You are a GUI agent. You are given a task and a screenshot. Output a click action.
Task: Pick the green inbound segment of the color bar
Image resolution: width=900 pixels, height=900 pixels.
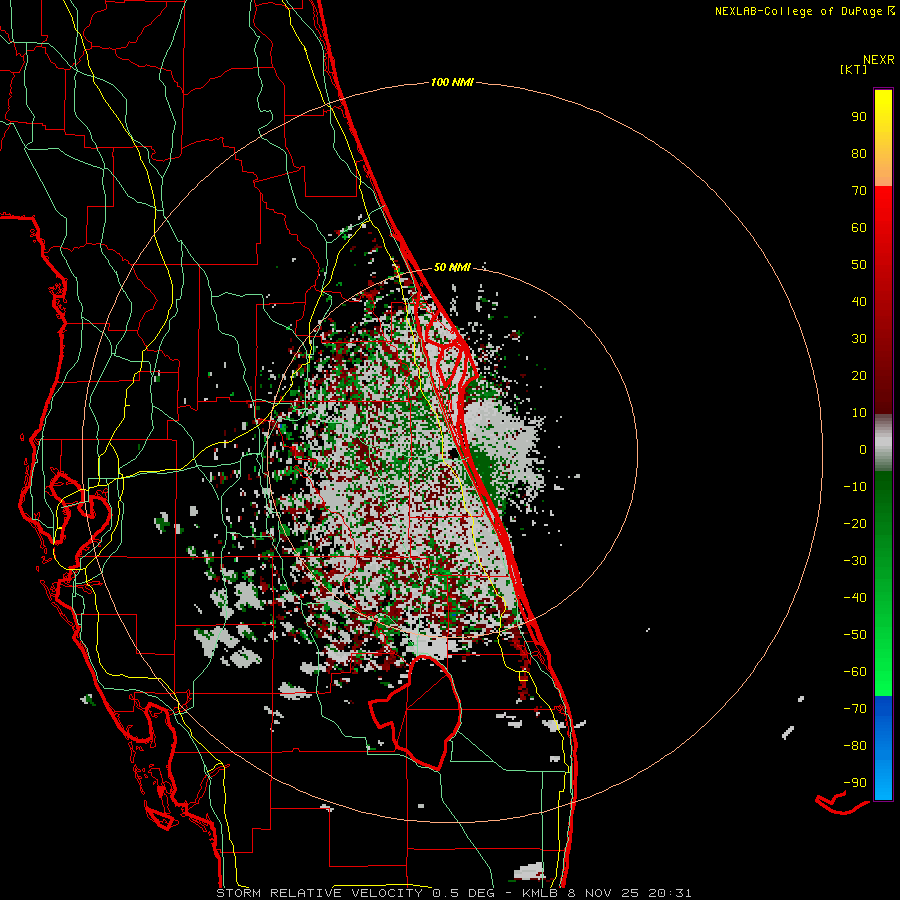[x=883, y=584]
